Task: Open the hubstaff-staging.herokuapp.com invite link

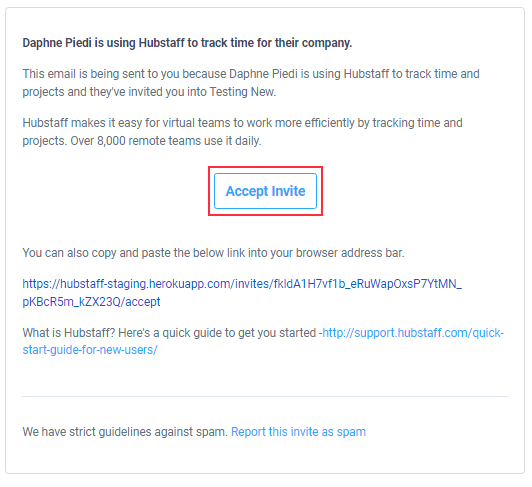Action: click(242, 293)
